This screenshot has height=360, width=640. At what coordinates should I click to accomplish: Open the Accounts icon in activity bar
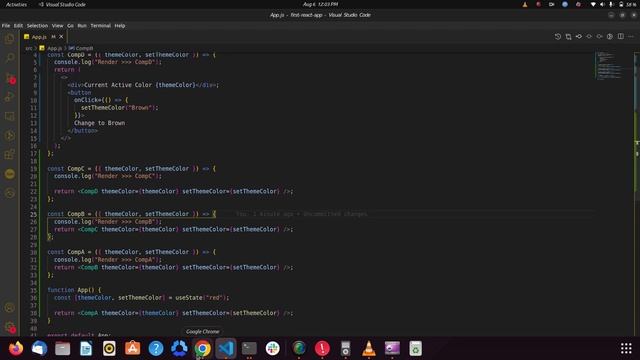[9, 308]
